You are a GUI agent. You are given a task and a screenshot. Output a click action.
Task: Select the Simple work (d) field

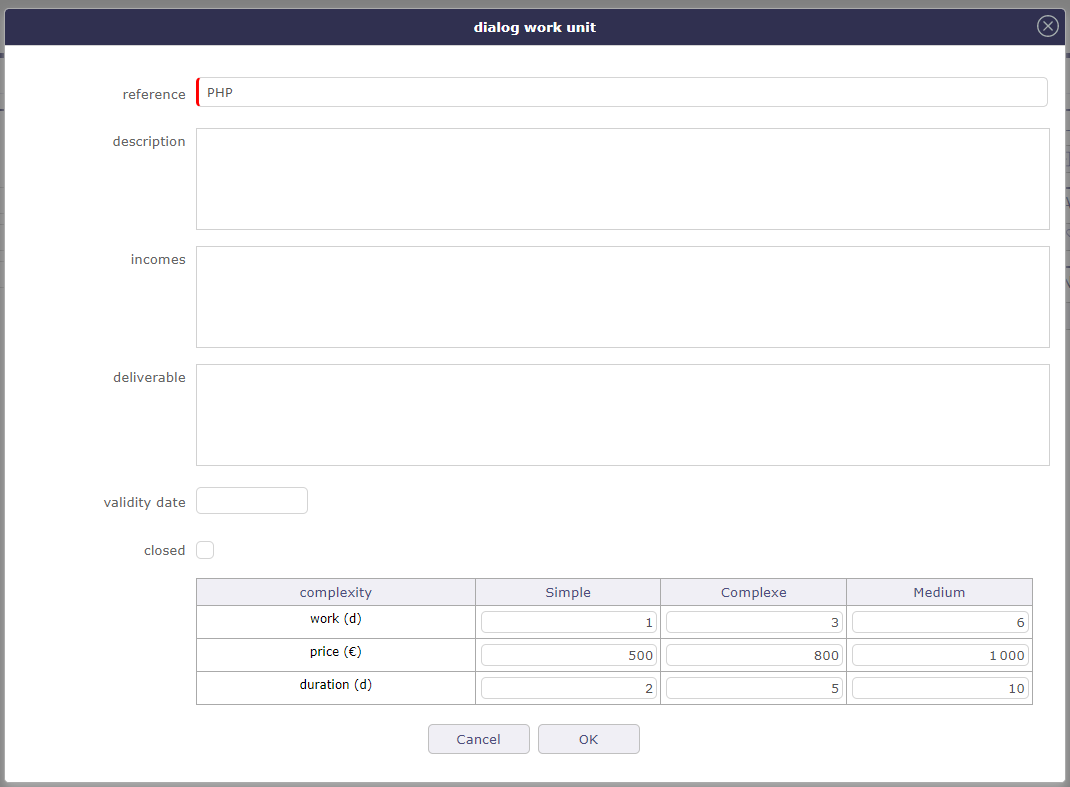pos(568,622)
